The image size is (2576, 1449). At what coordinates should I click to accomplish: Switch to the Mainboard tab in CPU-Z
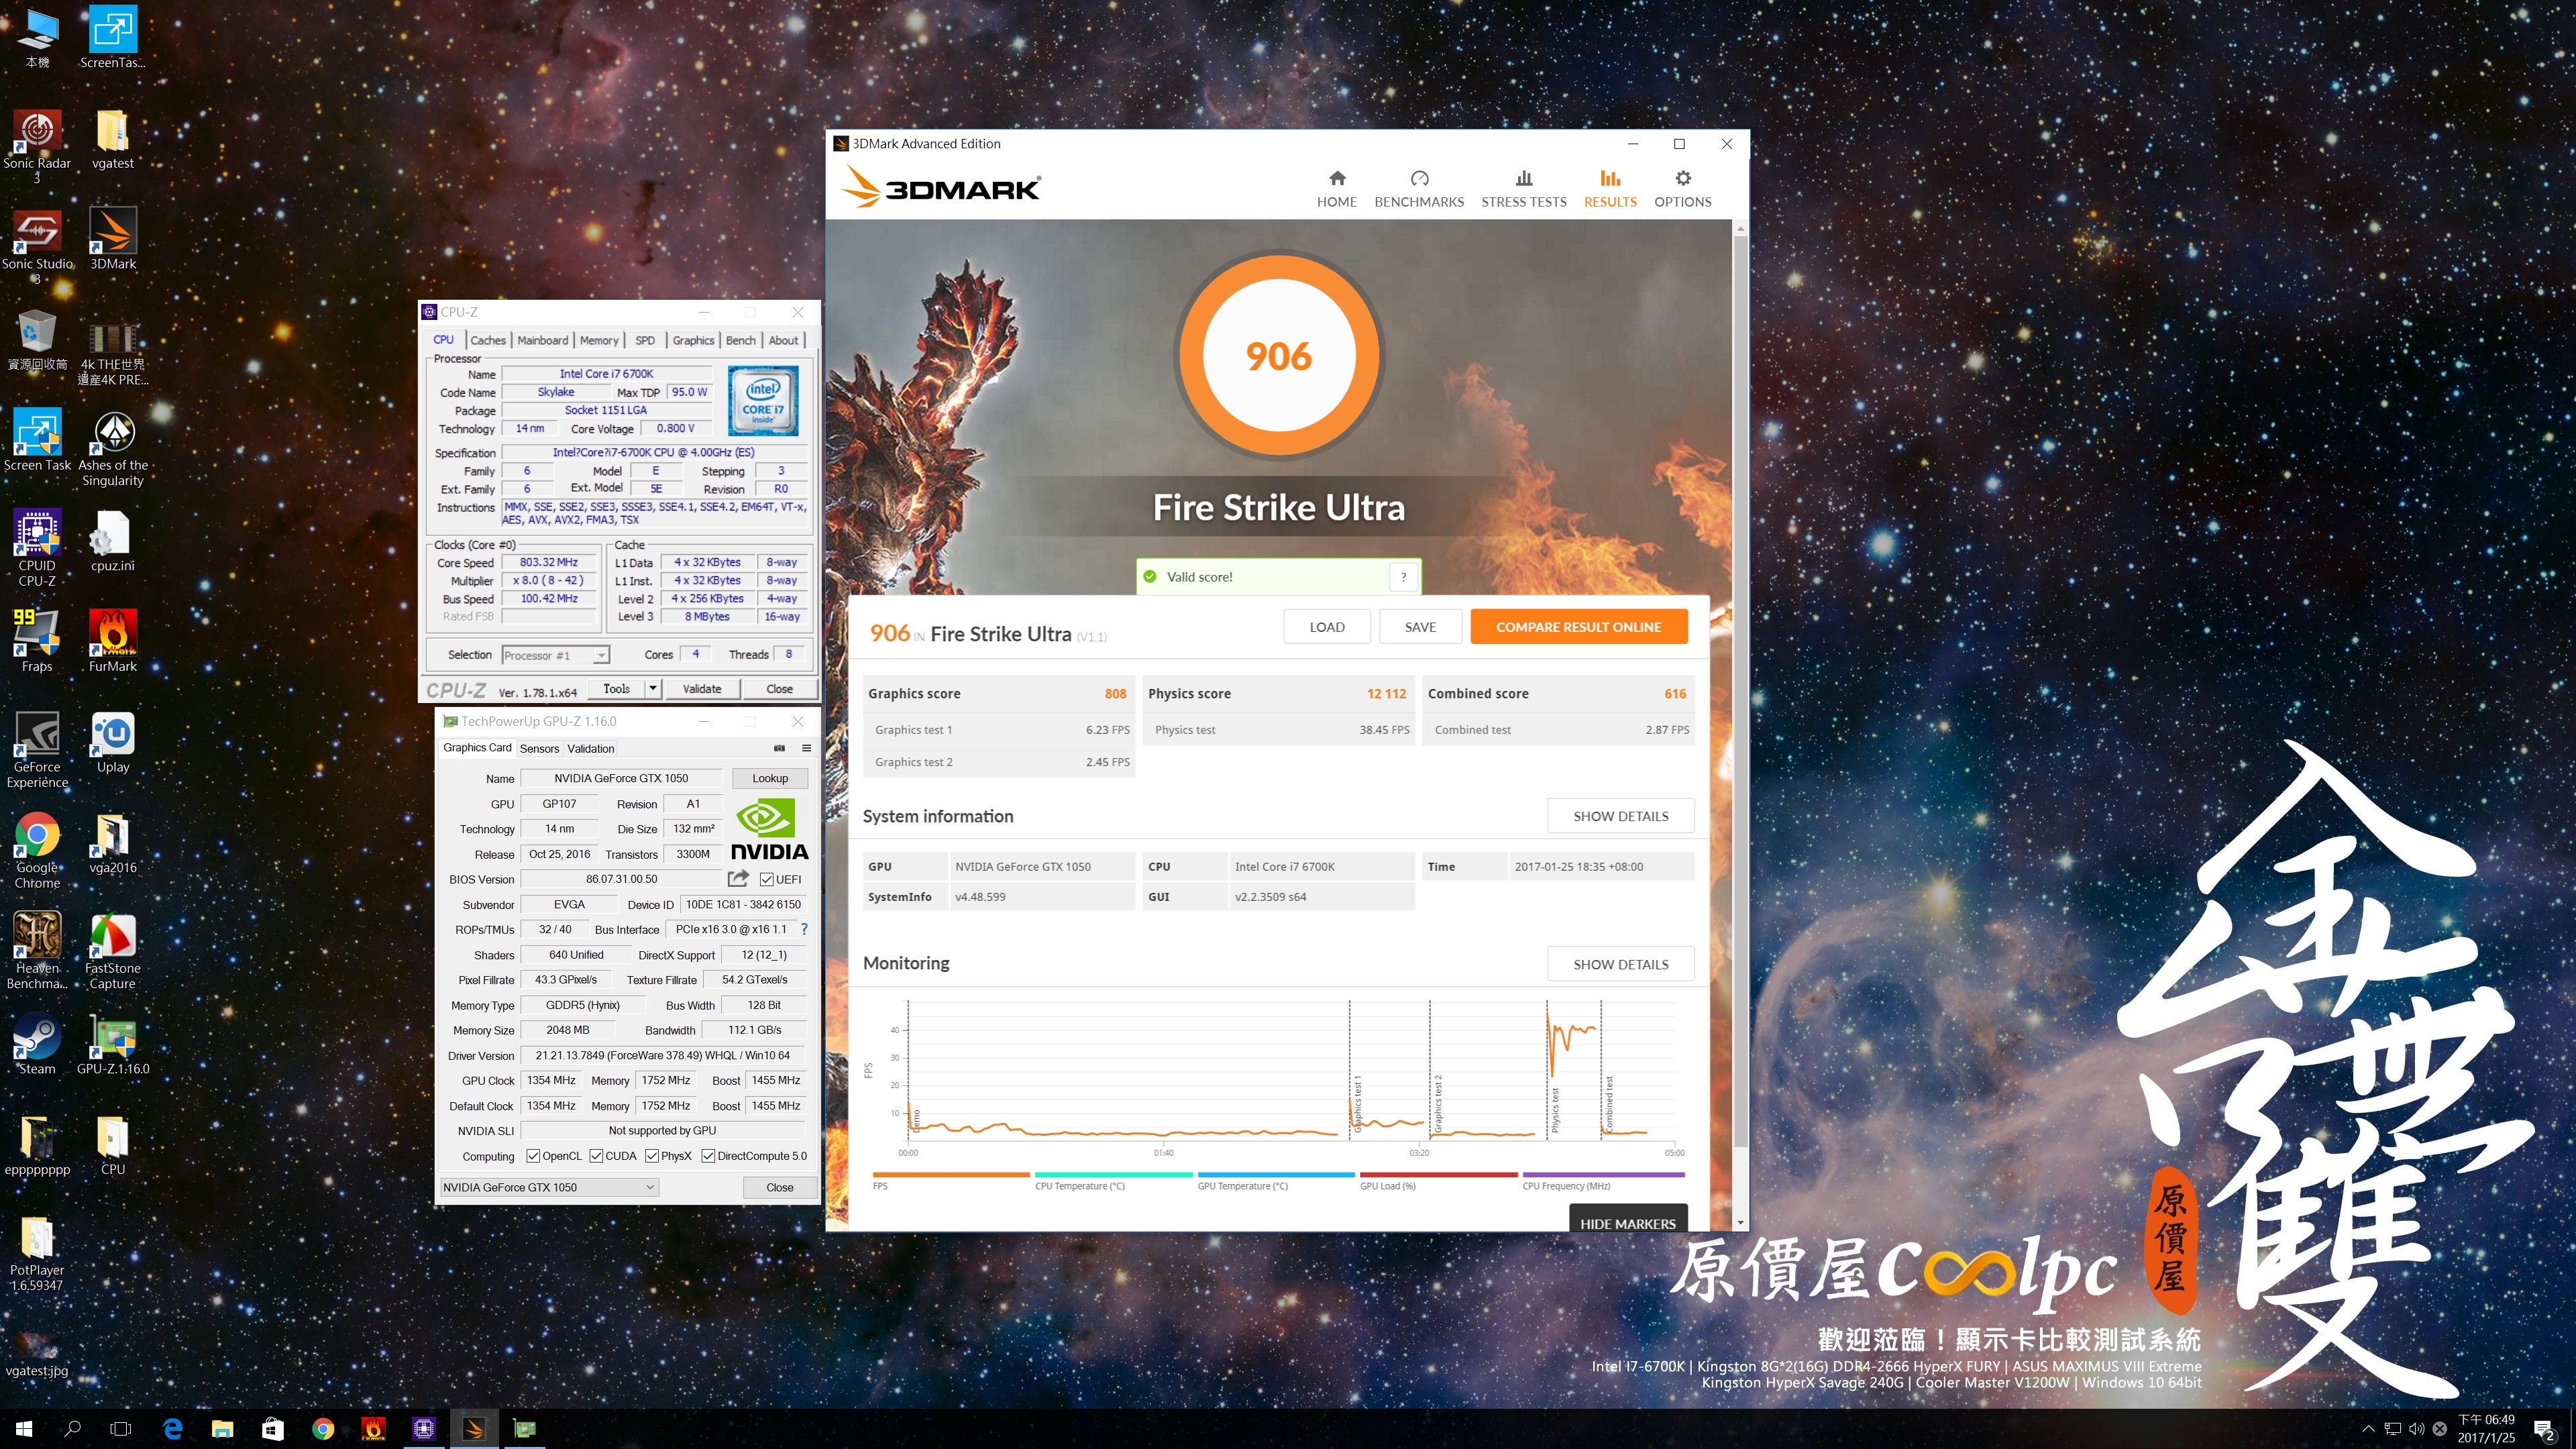[x=542, y=340]
